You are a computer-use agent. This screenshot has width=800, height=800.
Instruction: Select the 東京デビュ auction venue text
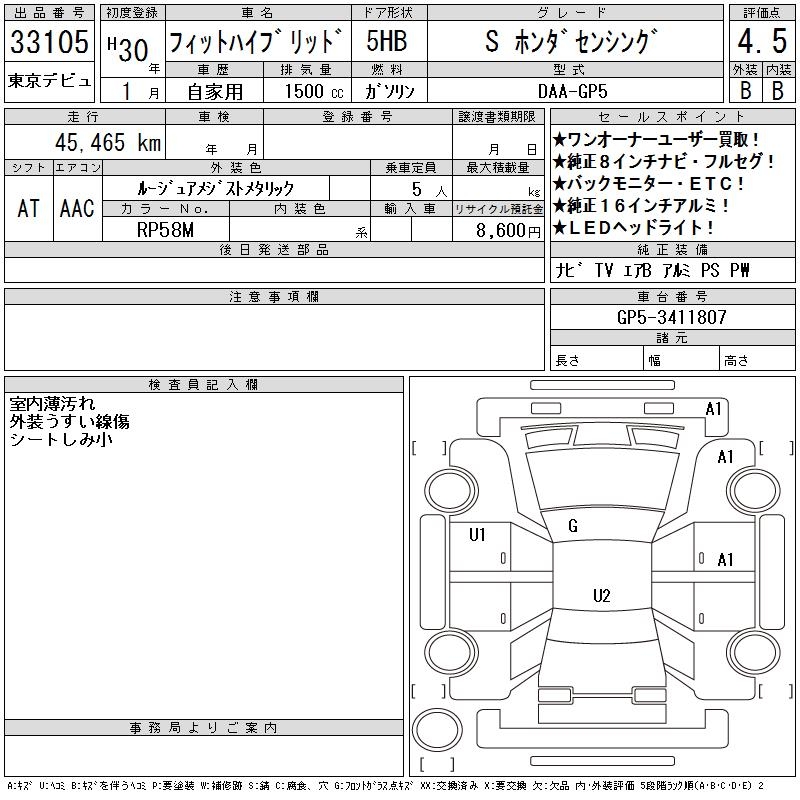(49, 81)
